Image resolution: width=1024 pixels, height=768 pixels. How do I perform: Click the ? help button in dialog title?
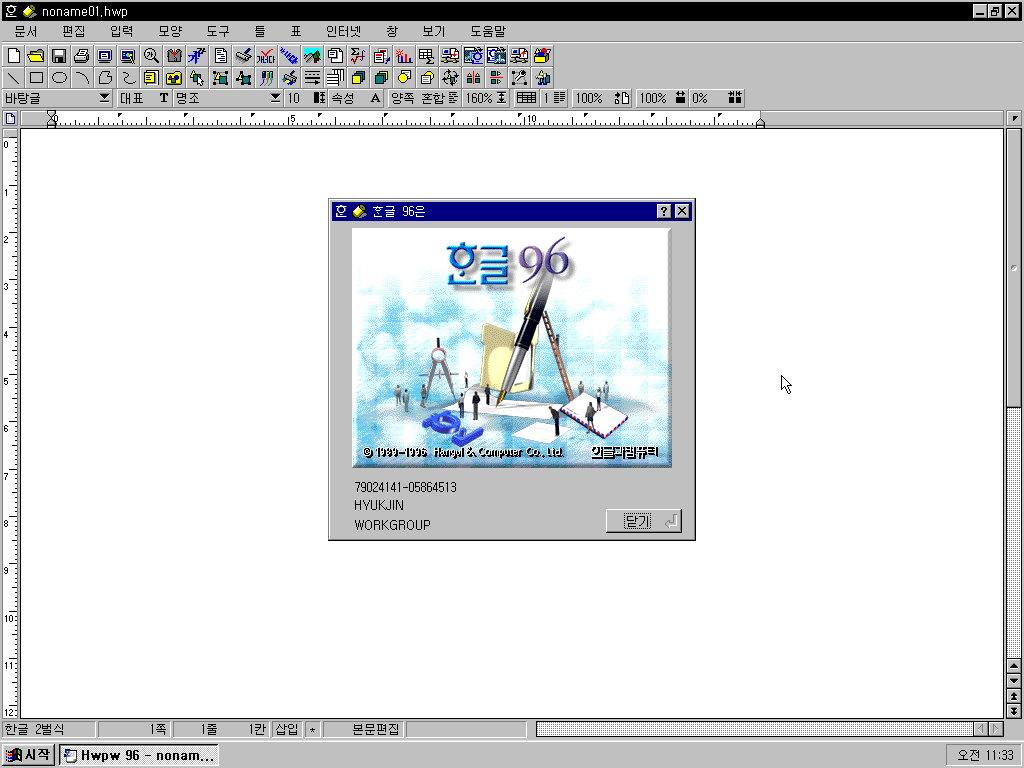pyautogui.click(x=664, y=211)
